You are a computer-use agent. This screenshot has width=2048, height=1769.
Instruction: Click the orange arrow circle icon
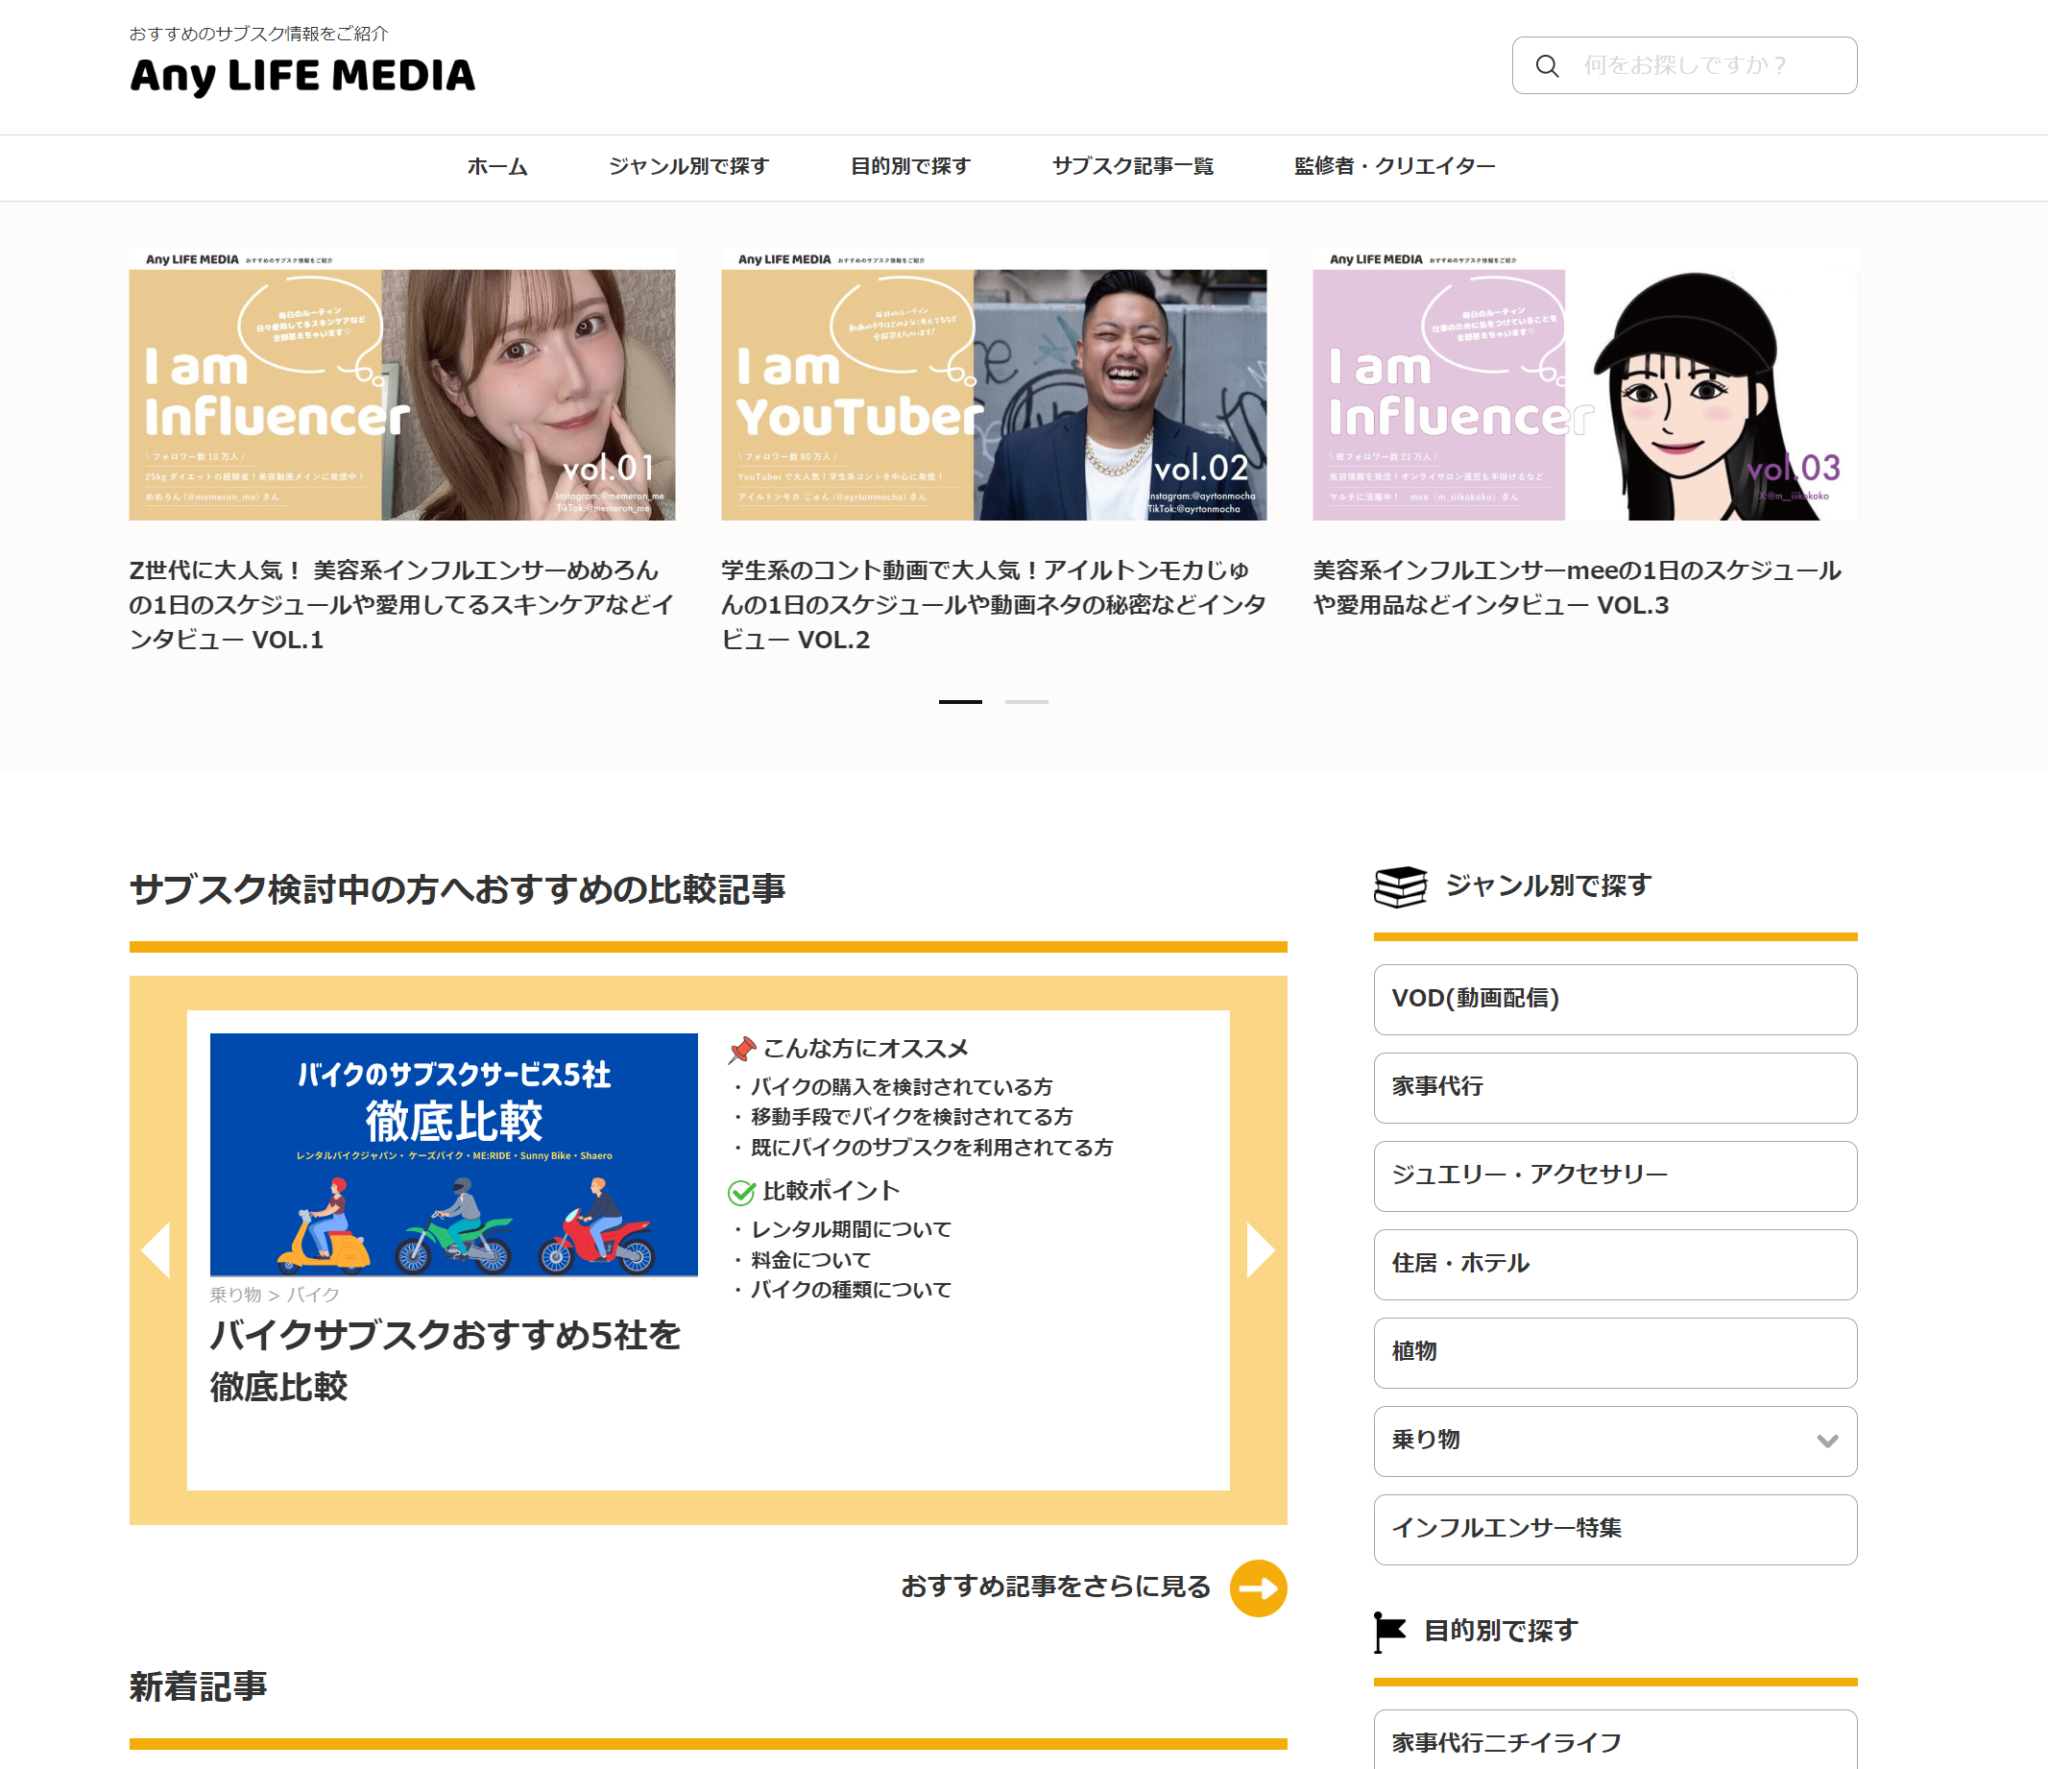click(x=1257, y=1587)
